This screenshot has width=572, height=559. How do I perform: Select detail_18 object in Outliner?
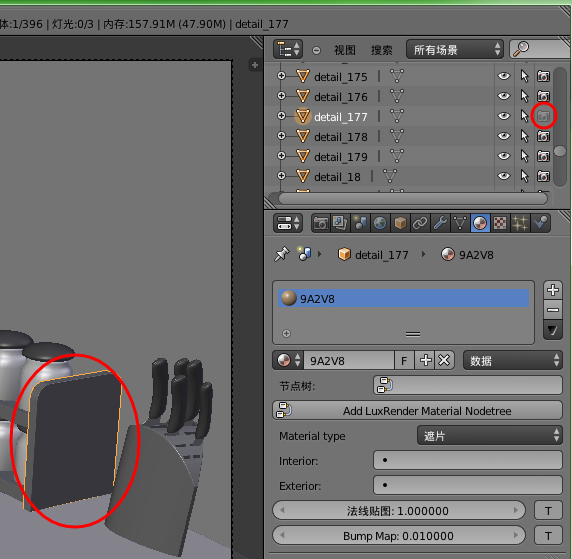click(337, 177)
